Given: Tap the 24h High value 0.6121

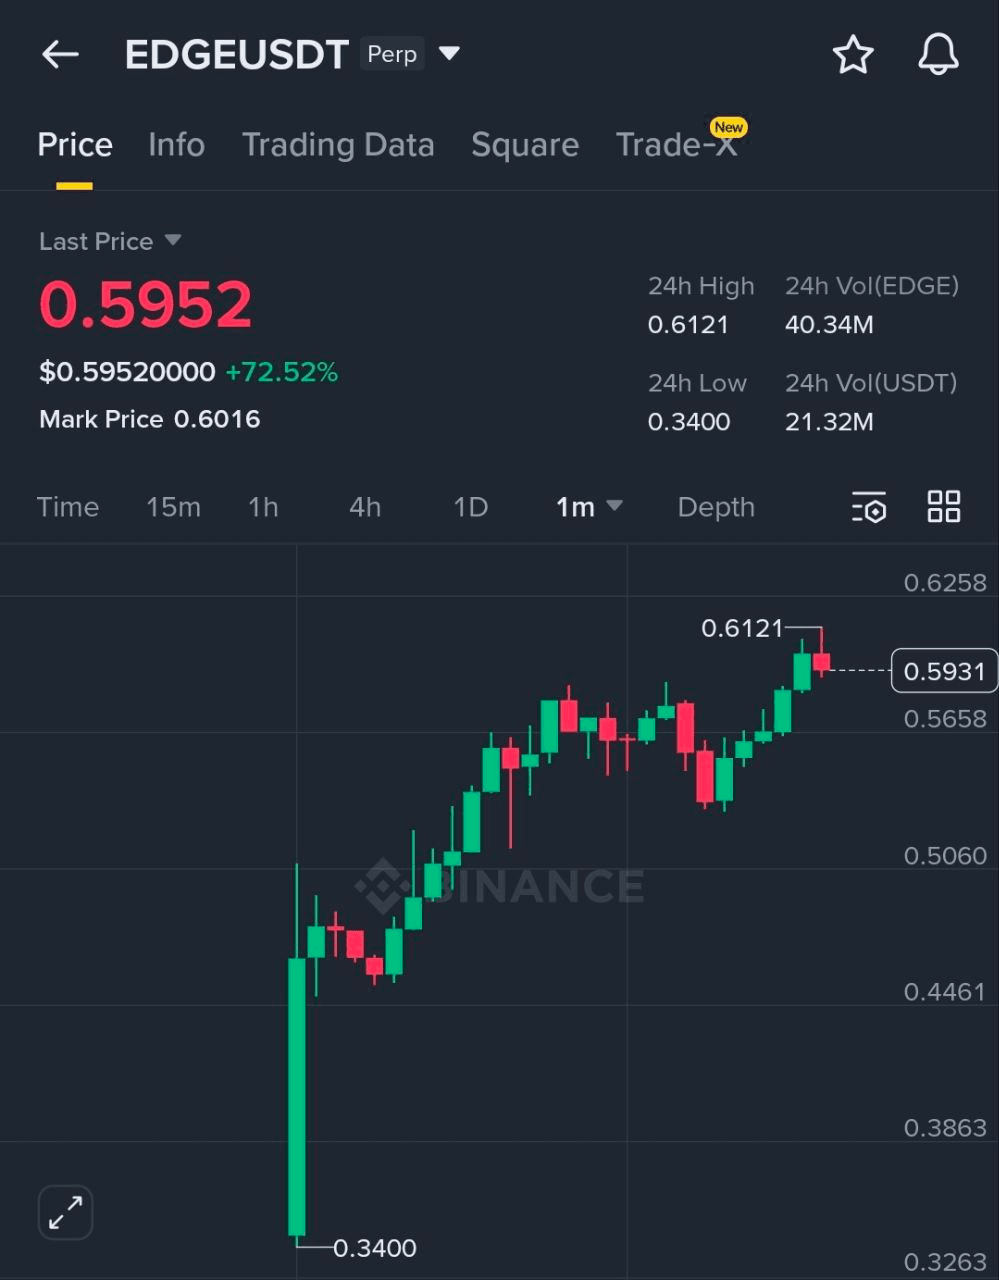Looking at the screenshot, I should click(x=688, y=325).
